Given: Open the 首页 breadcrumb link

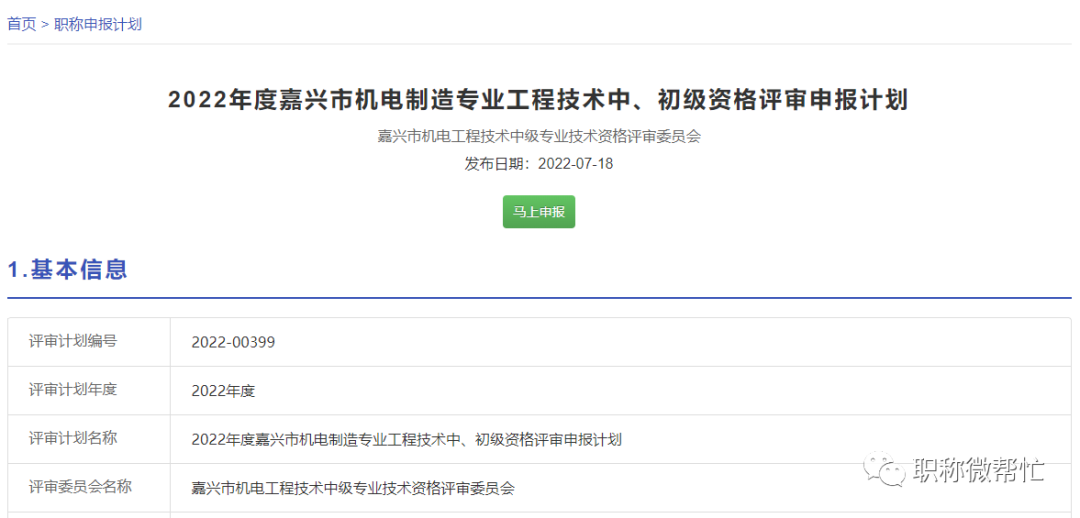Looking at the screenshot, I should [21, 24].
